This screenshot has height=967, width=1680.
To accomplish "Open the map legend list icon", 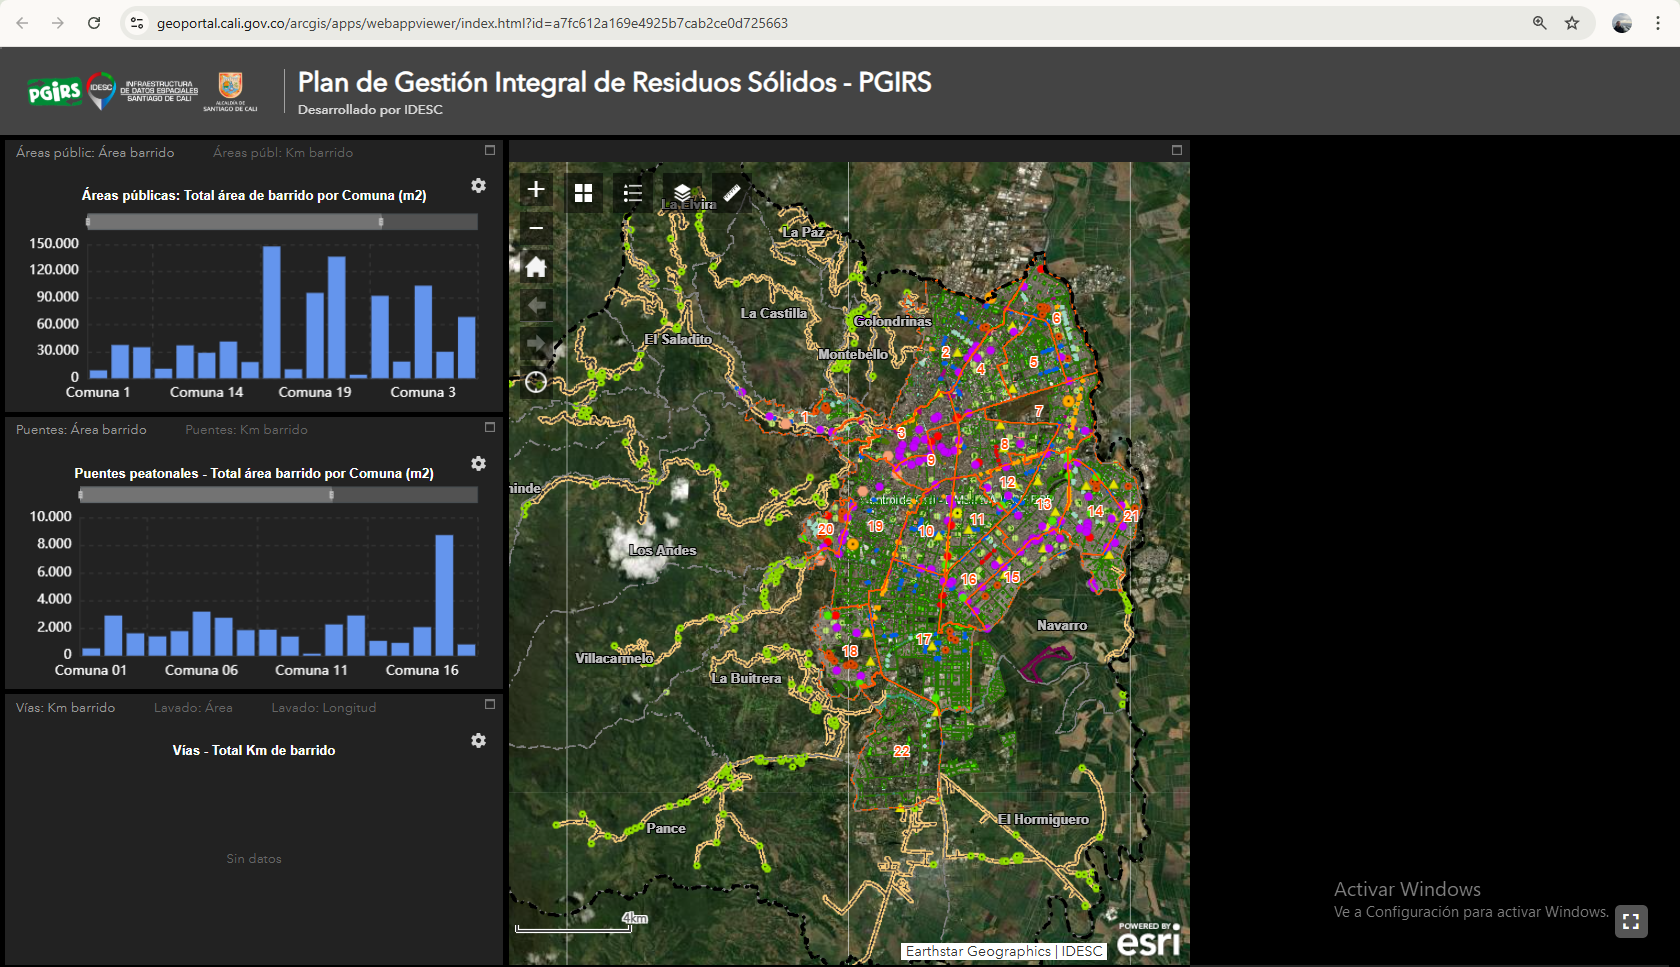I will pos(633,193).
